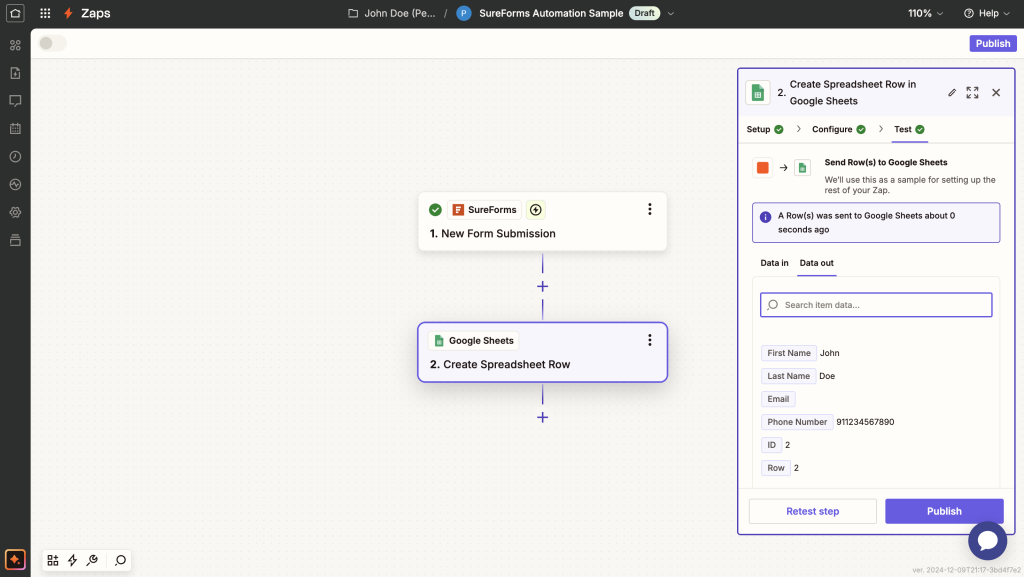Click the AI sparkle icon in sidebar

coord(15,560)
